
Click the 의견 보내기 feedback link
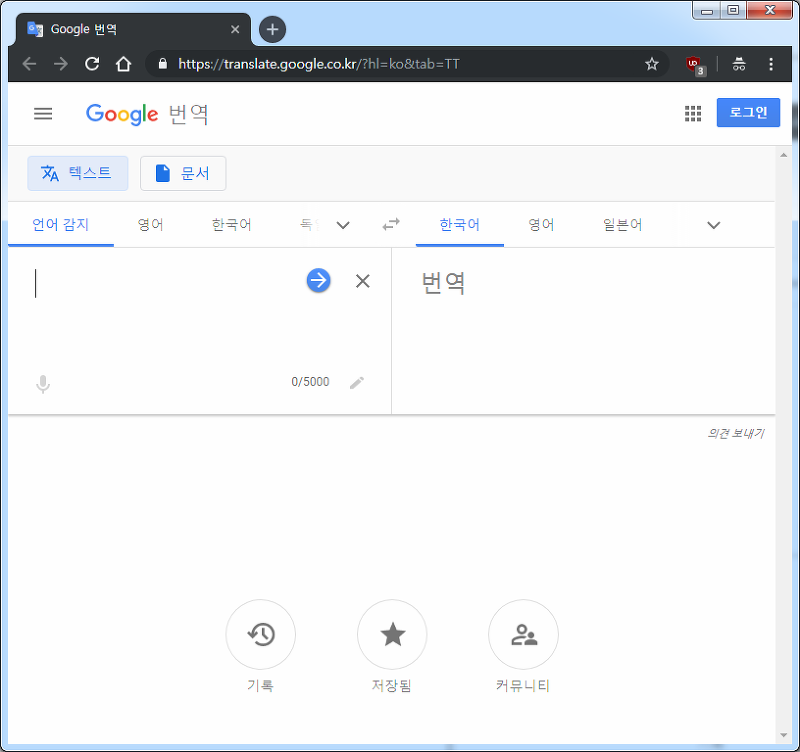tap(735, 433)
